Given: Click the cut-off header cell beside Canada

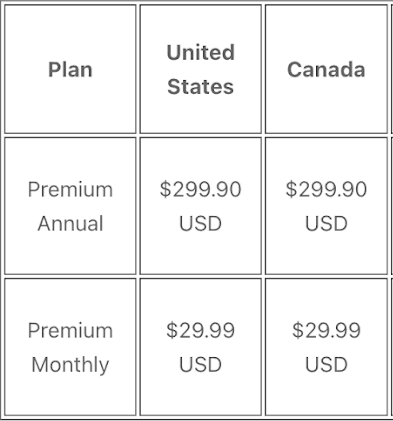Looking at the screenshot, I should pyautogui.click(x=392, y=69).
